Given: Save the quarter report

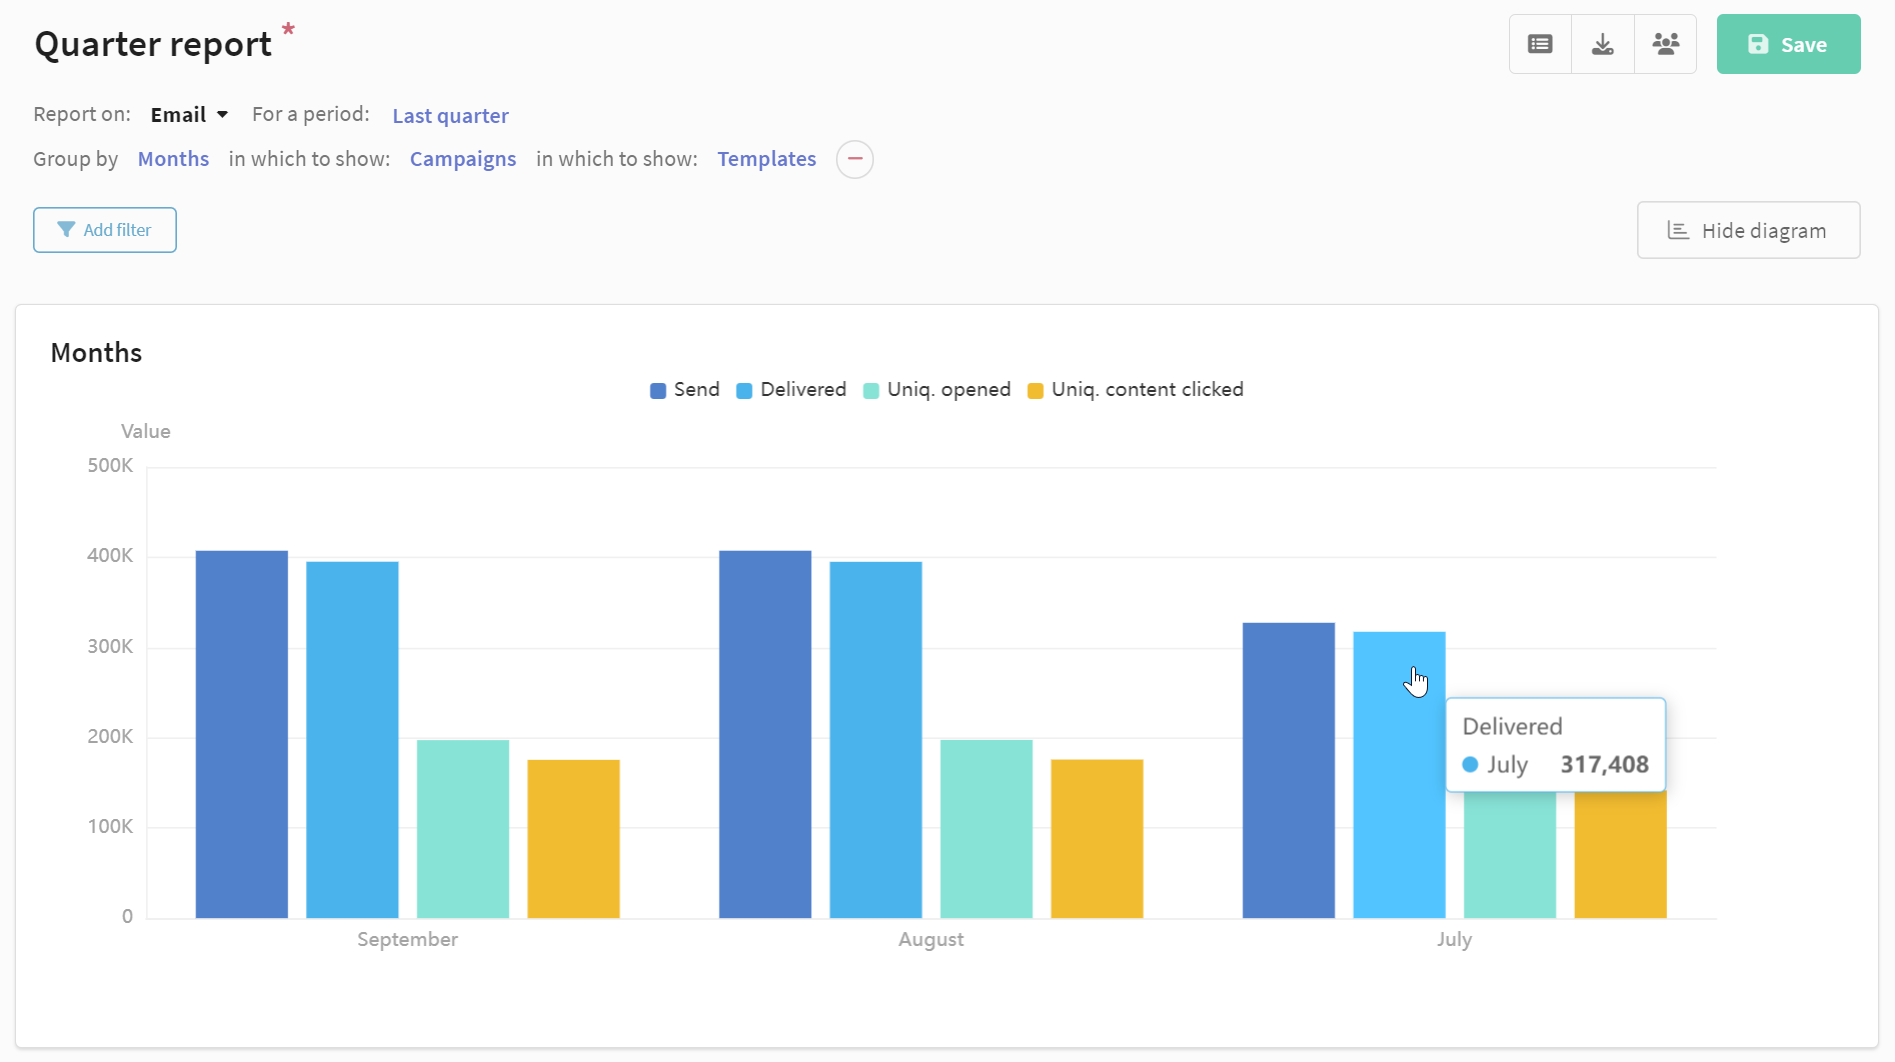Looking at the screenshot, I should point(1788,44).
